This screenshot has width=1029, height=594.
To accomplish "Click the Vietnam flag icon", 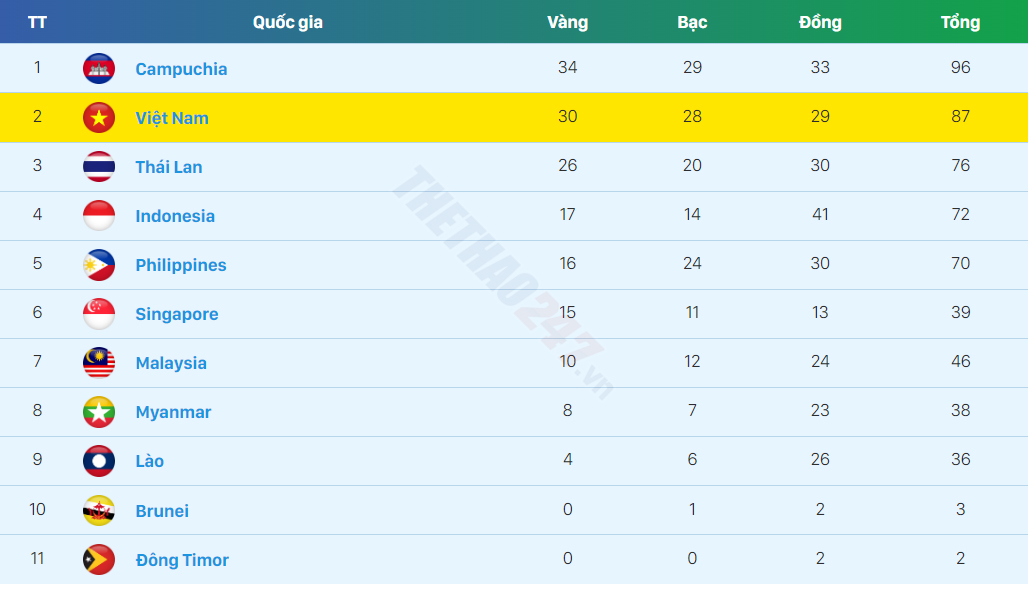I will [x=99, y=117].
